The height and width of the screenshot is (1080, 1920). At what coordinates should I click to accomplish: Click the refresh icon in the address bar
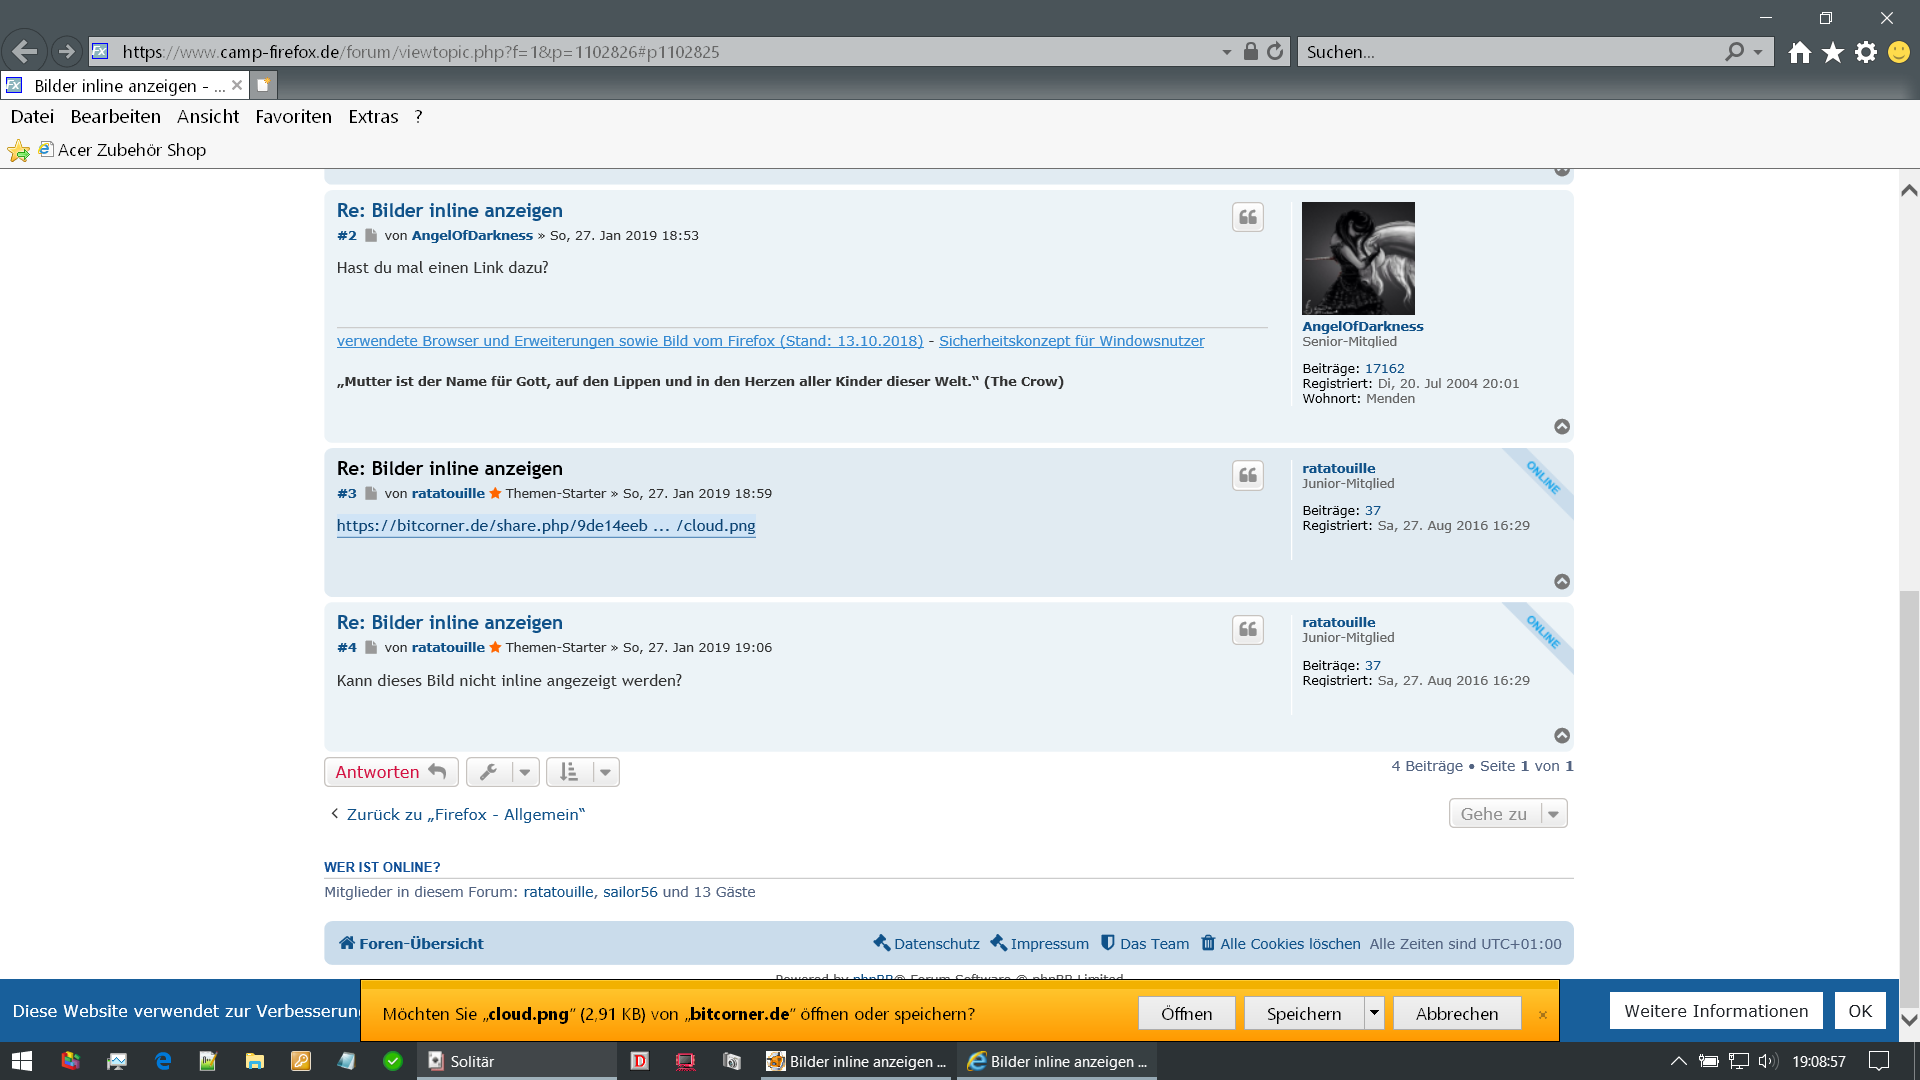(1275, 51)
